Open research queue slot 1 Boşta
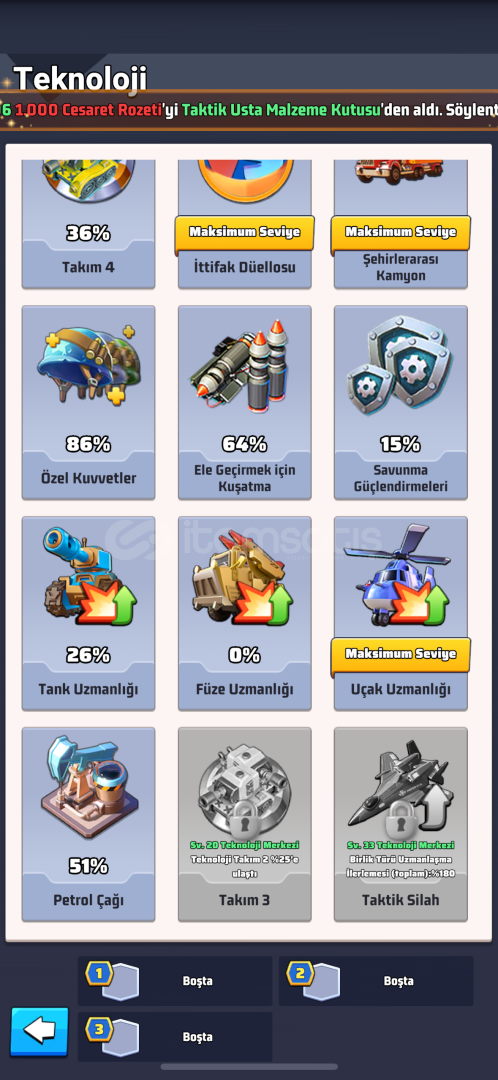 pos(175,980)
